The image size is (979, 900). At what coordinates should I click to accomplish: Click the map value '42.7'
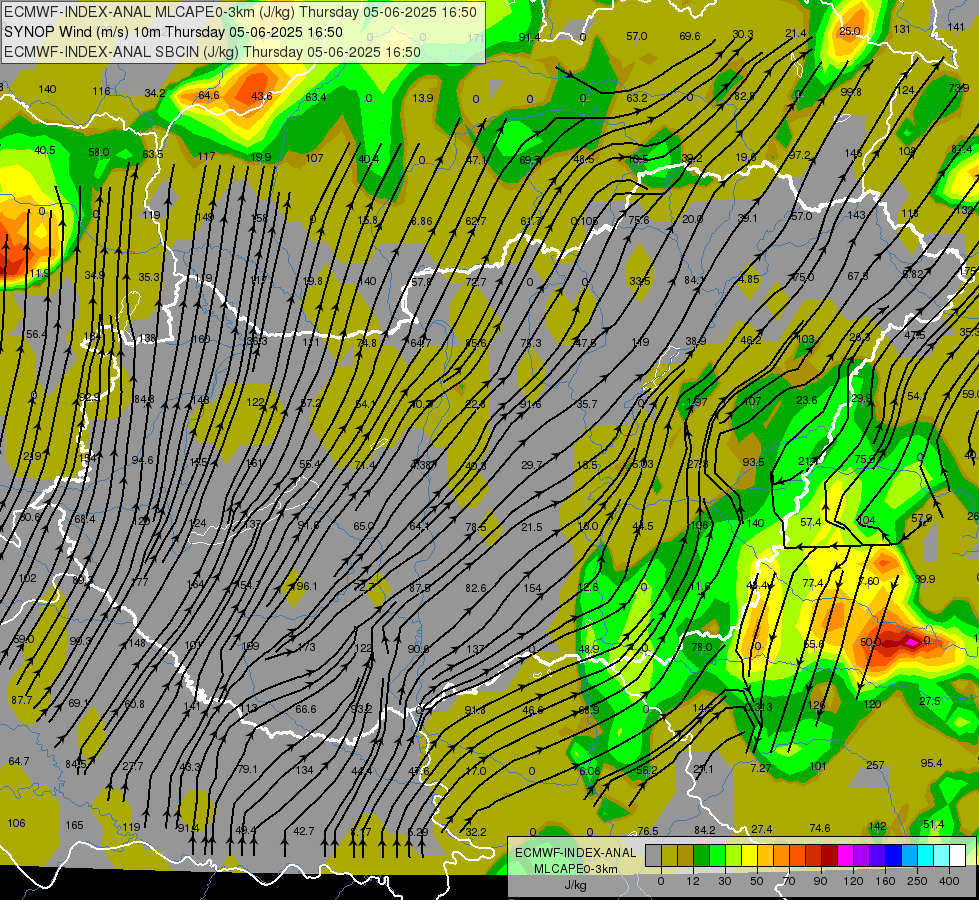click(304, 831)
